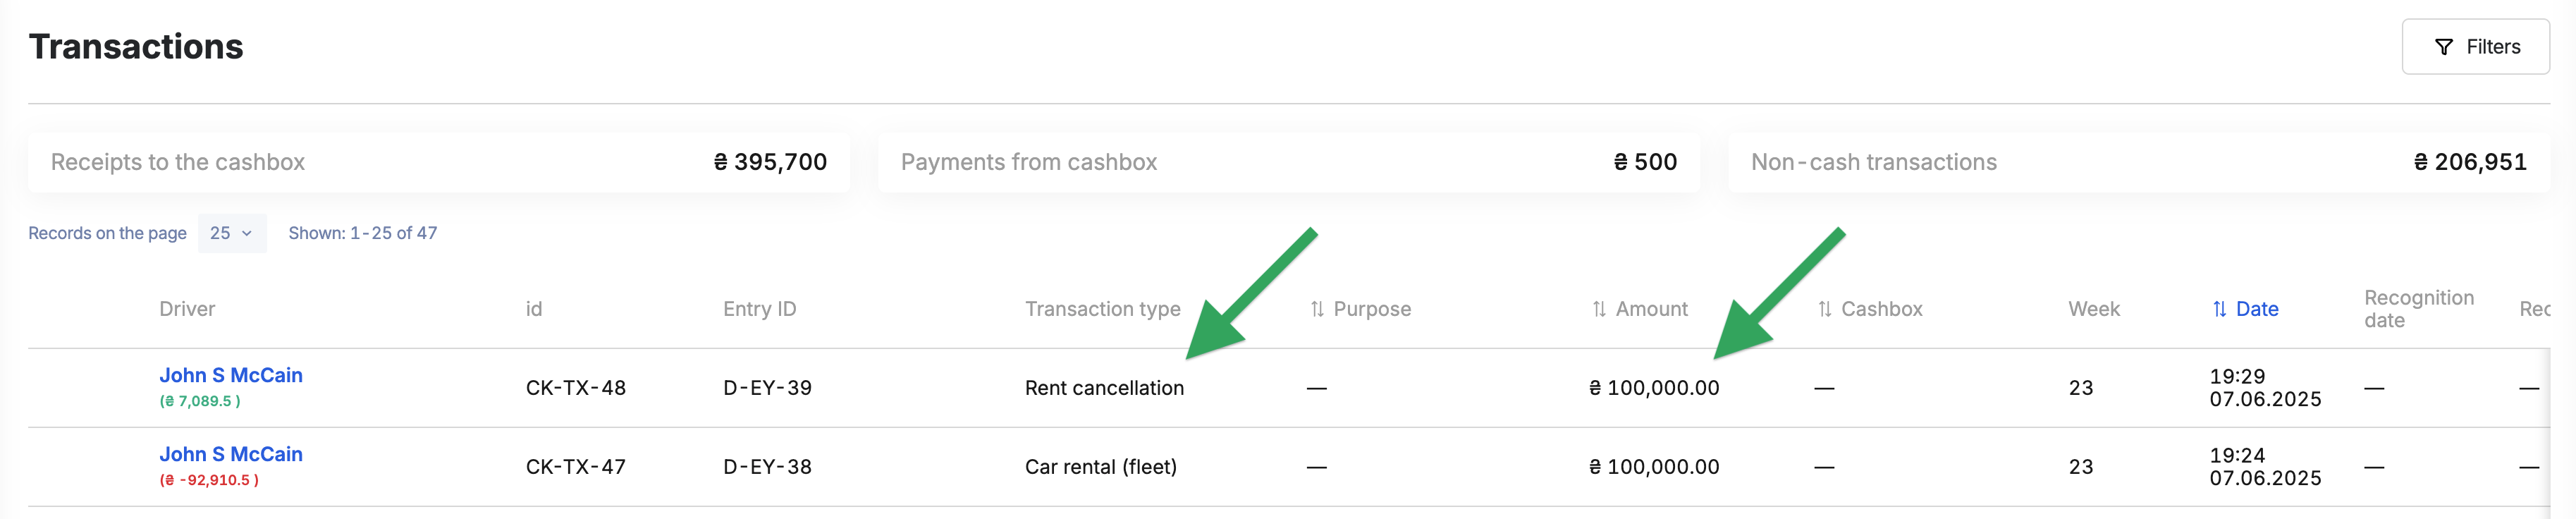Click the Transaction type column header
Screen dimensions: 2576x519
[1102, 309]
